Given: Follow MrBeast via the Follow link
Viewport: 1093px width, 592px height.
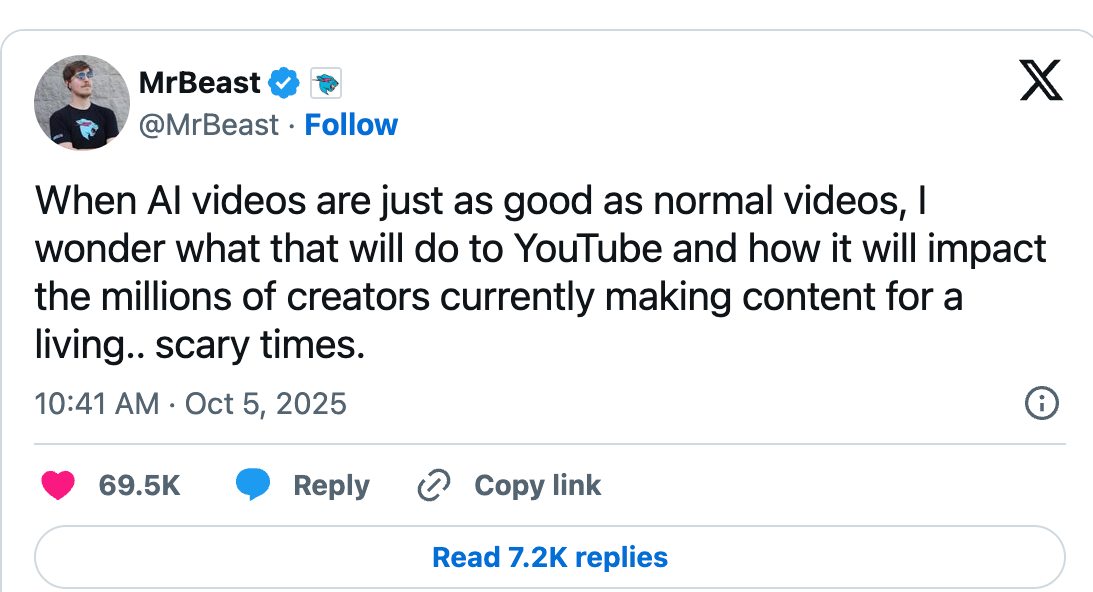Looking at the screenshot, I should click(x=351, y=125).
